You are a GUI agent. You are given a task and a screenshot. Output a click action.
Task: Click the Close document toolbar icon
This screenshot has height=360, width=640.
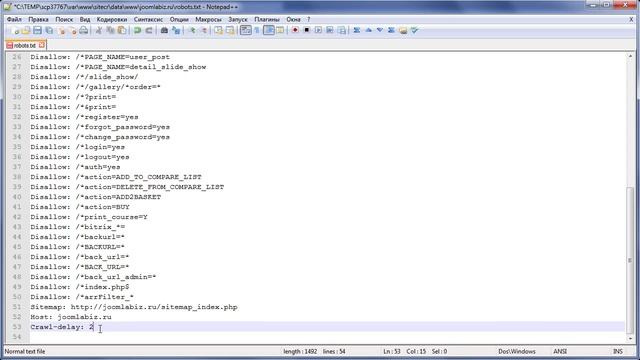(x=61, y=31)
